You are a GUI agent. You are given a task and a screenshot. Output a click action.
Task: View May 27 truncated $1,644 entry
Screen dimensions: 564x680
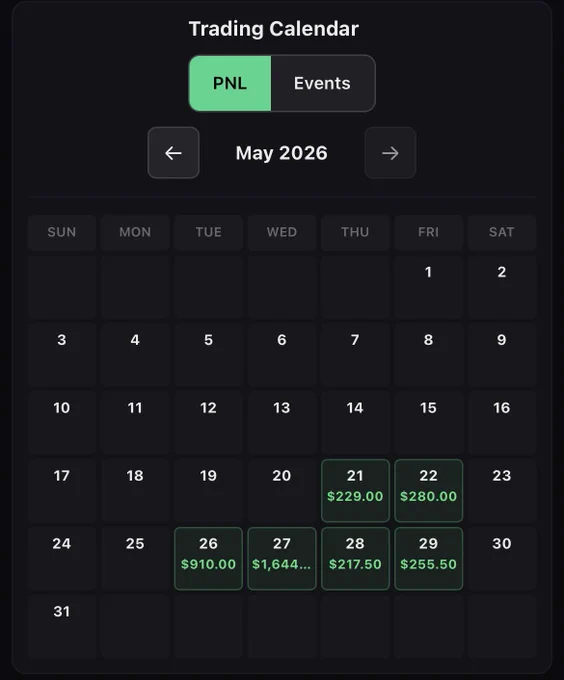pyautogui.click(x=282, y=559)
